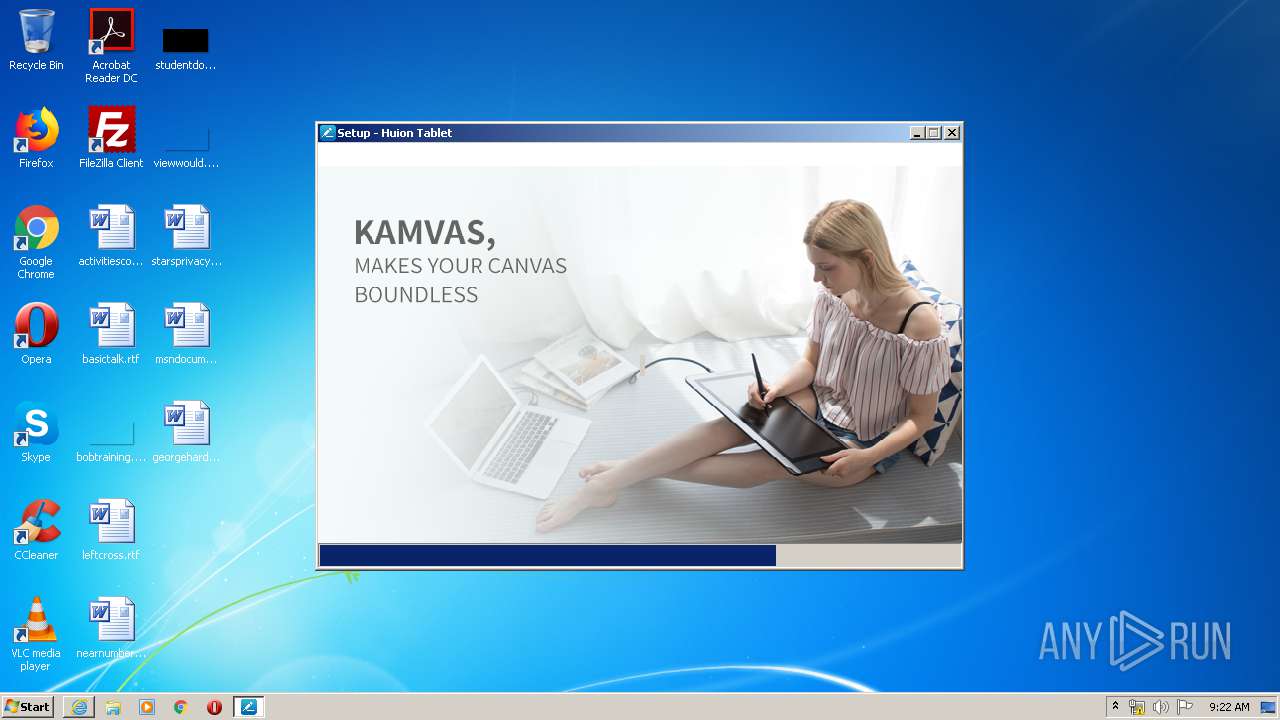1280x720 pixels.
Task: Select the basictalk.rtf document
Action: [x=111, y=334]
